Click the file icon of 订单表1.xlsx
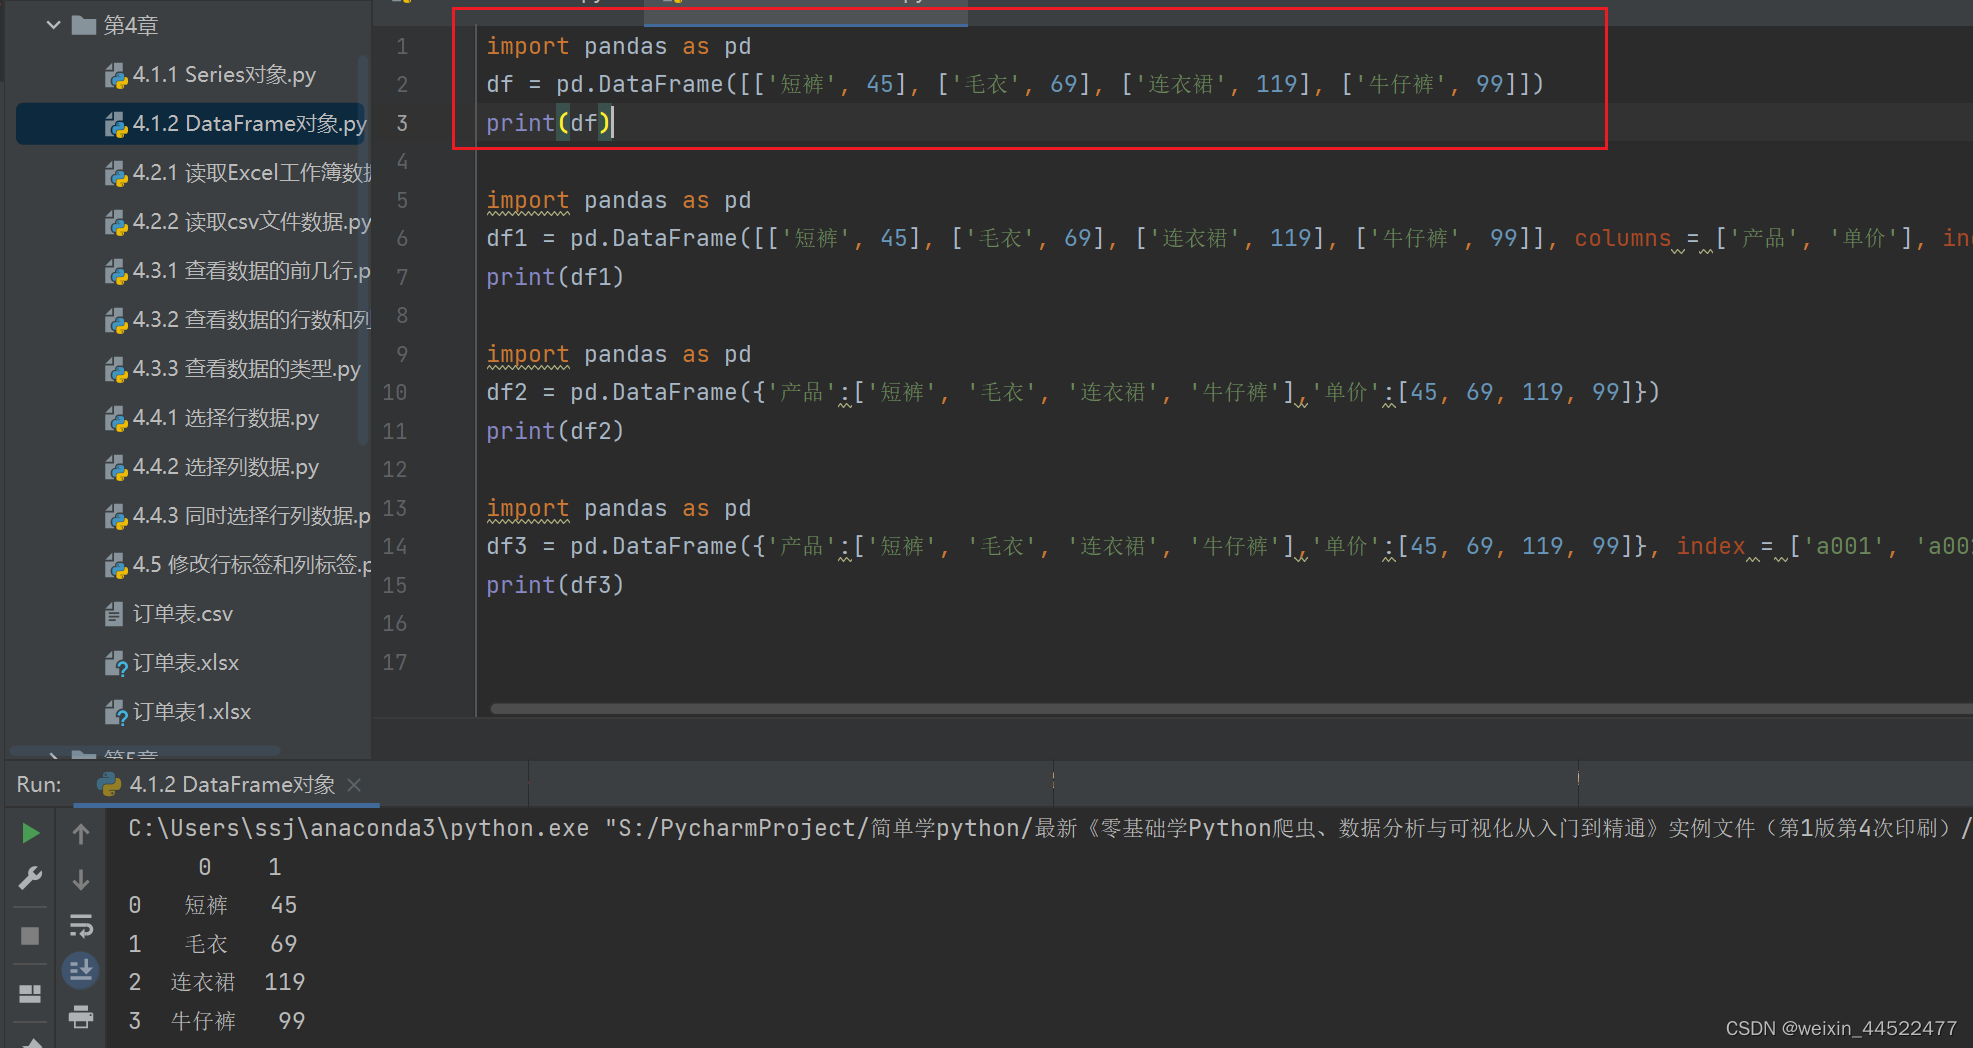 point(115,713)
